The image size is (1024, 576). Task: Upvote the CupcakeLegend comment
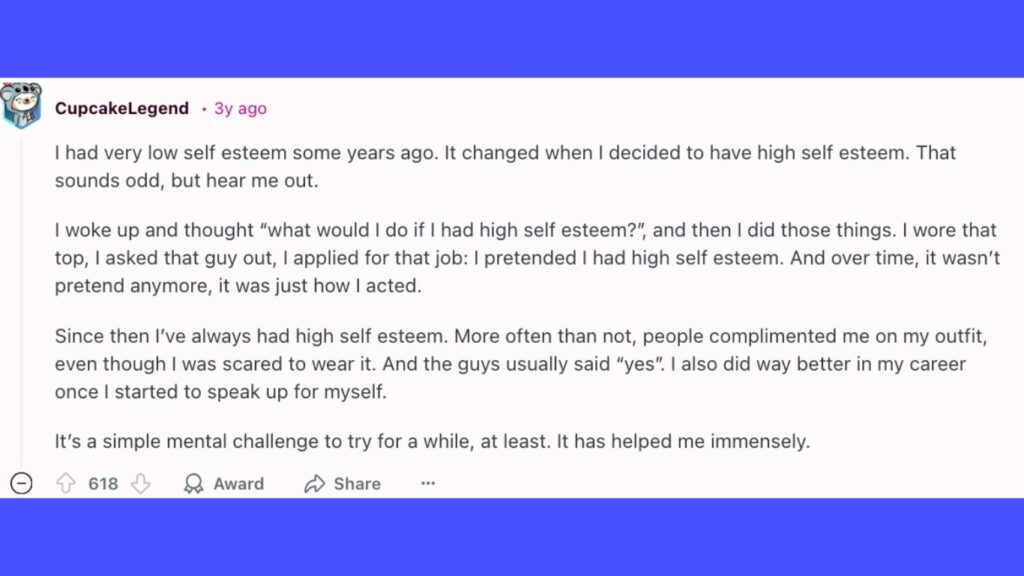pos(66,484)
